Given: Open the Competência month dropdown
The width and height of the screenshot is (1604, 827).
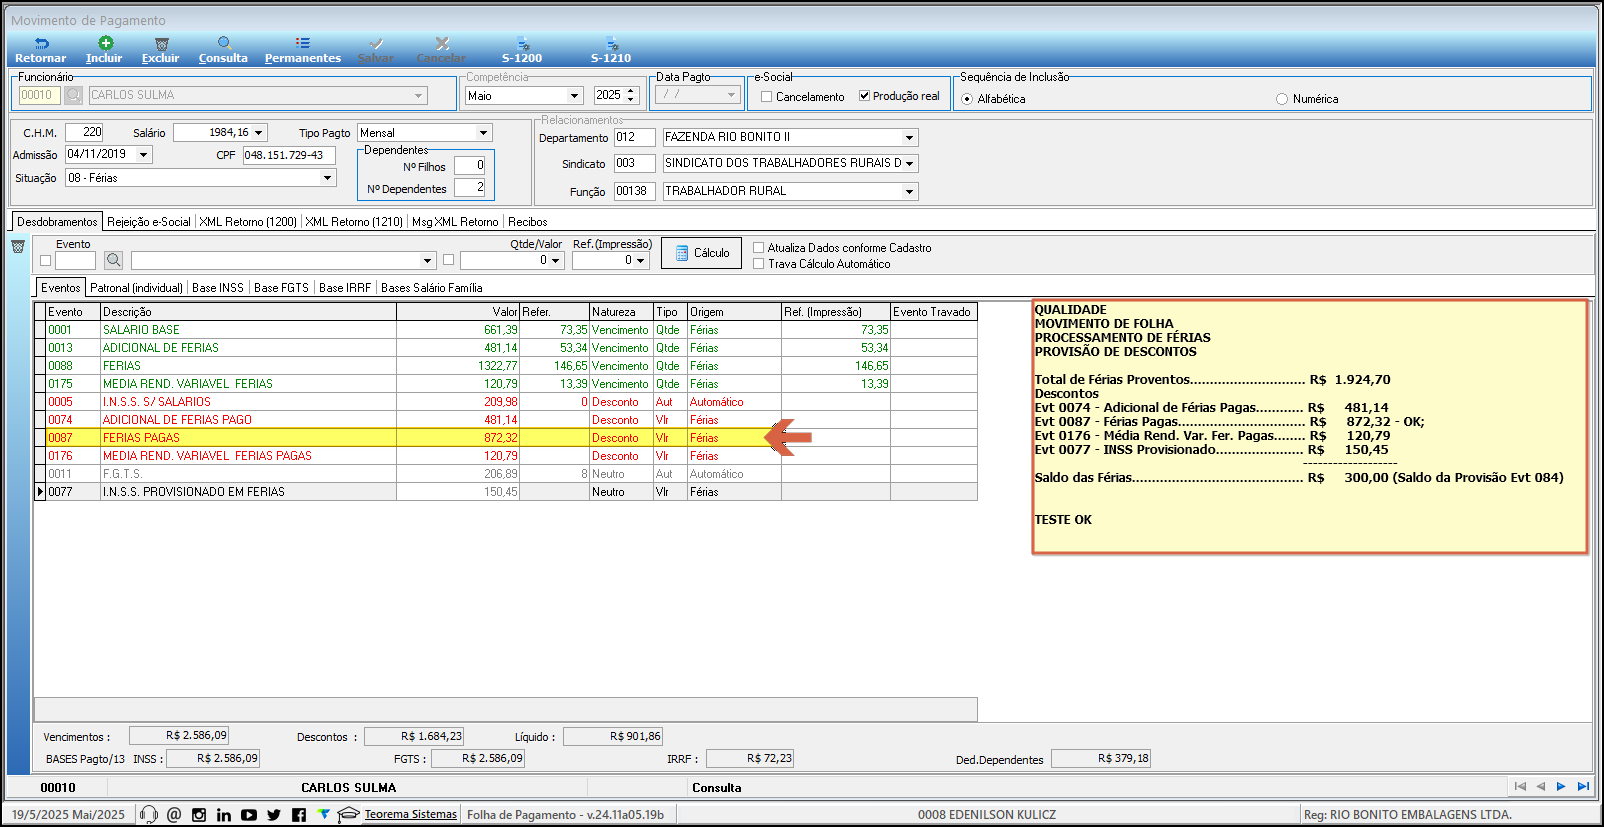Looking at the screenshot, I should pyautogui.click(x=575, y=96).
